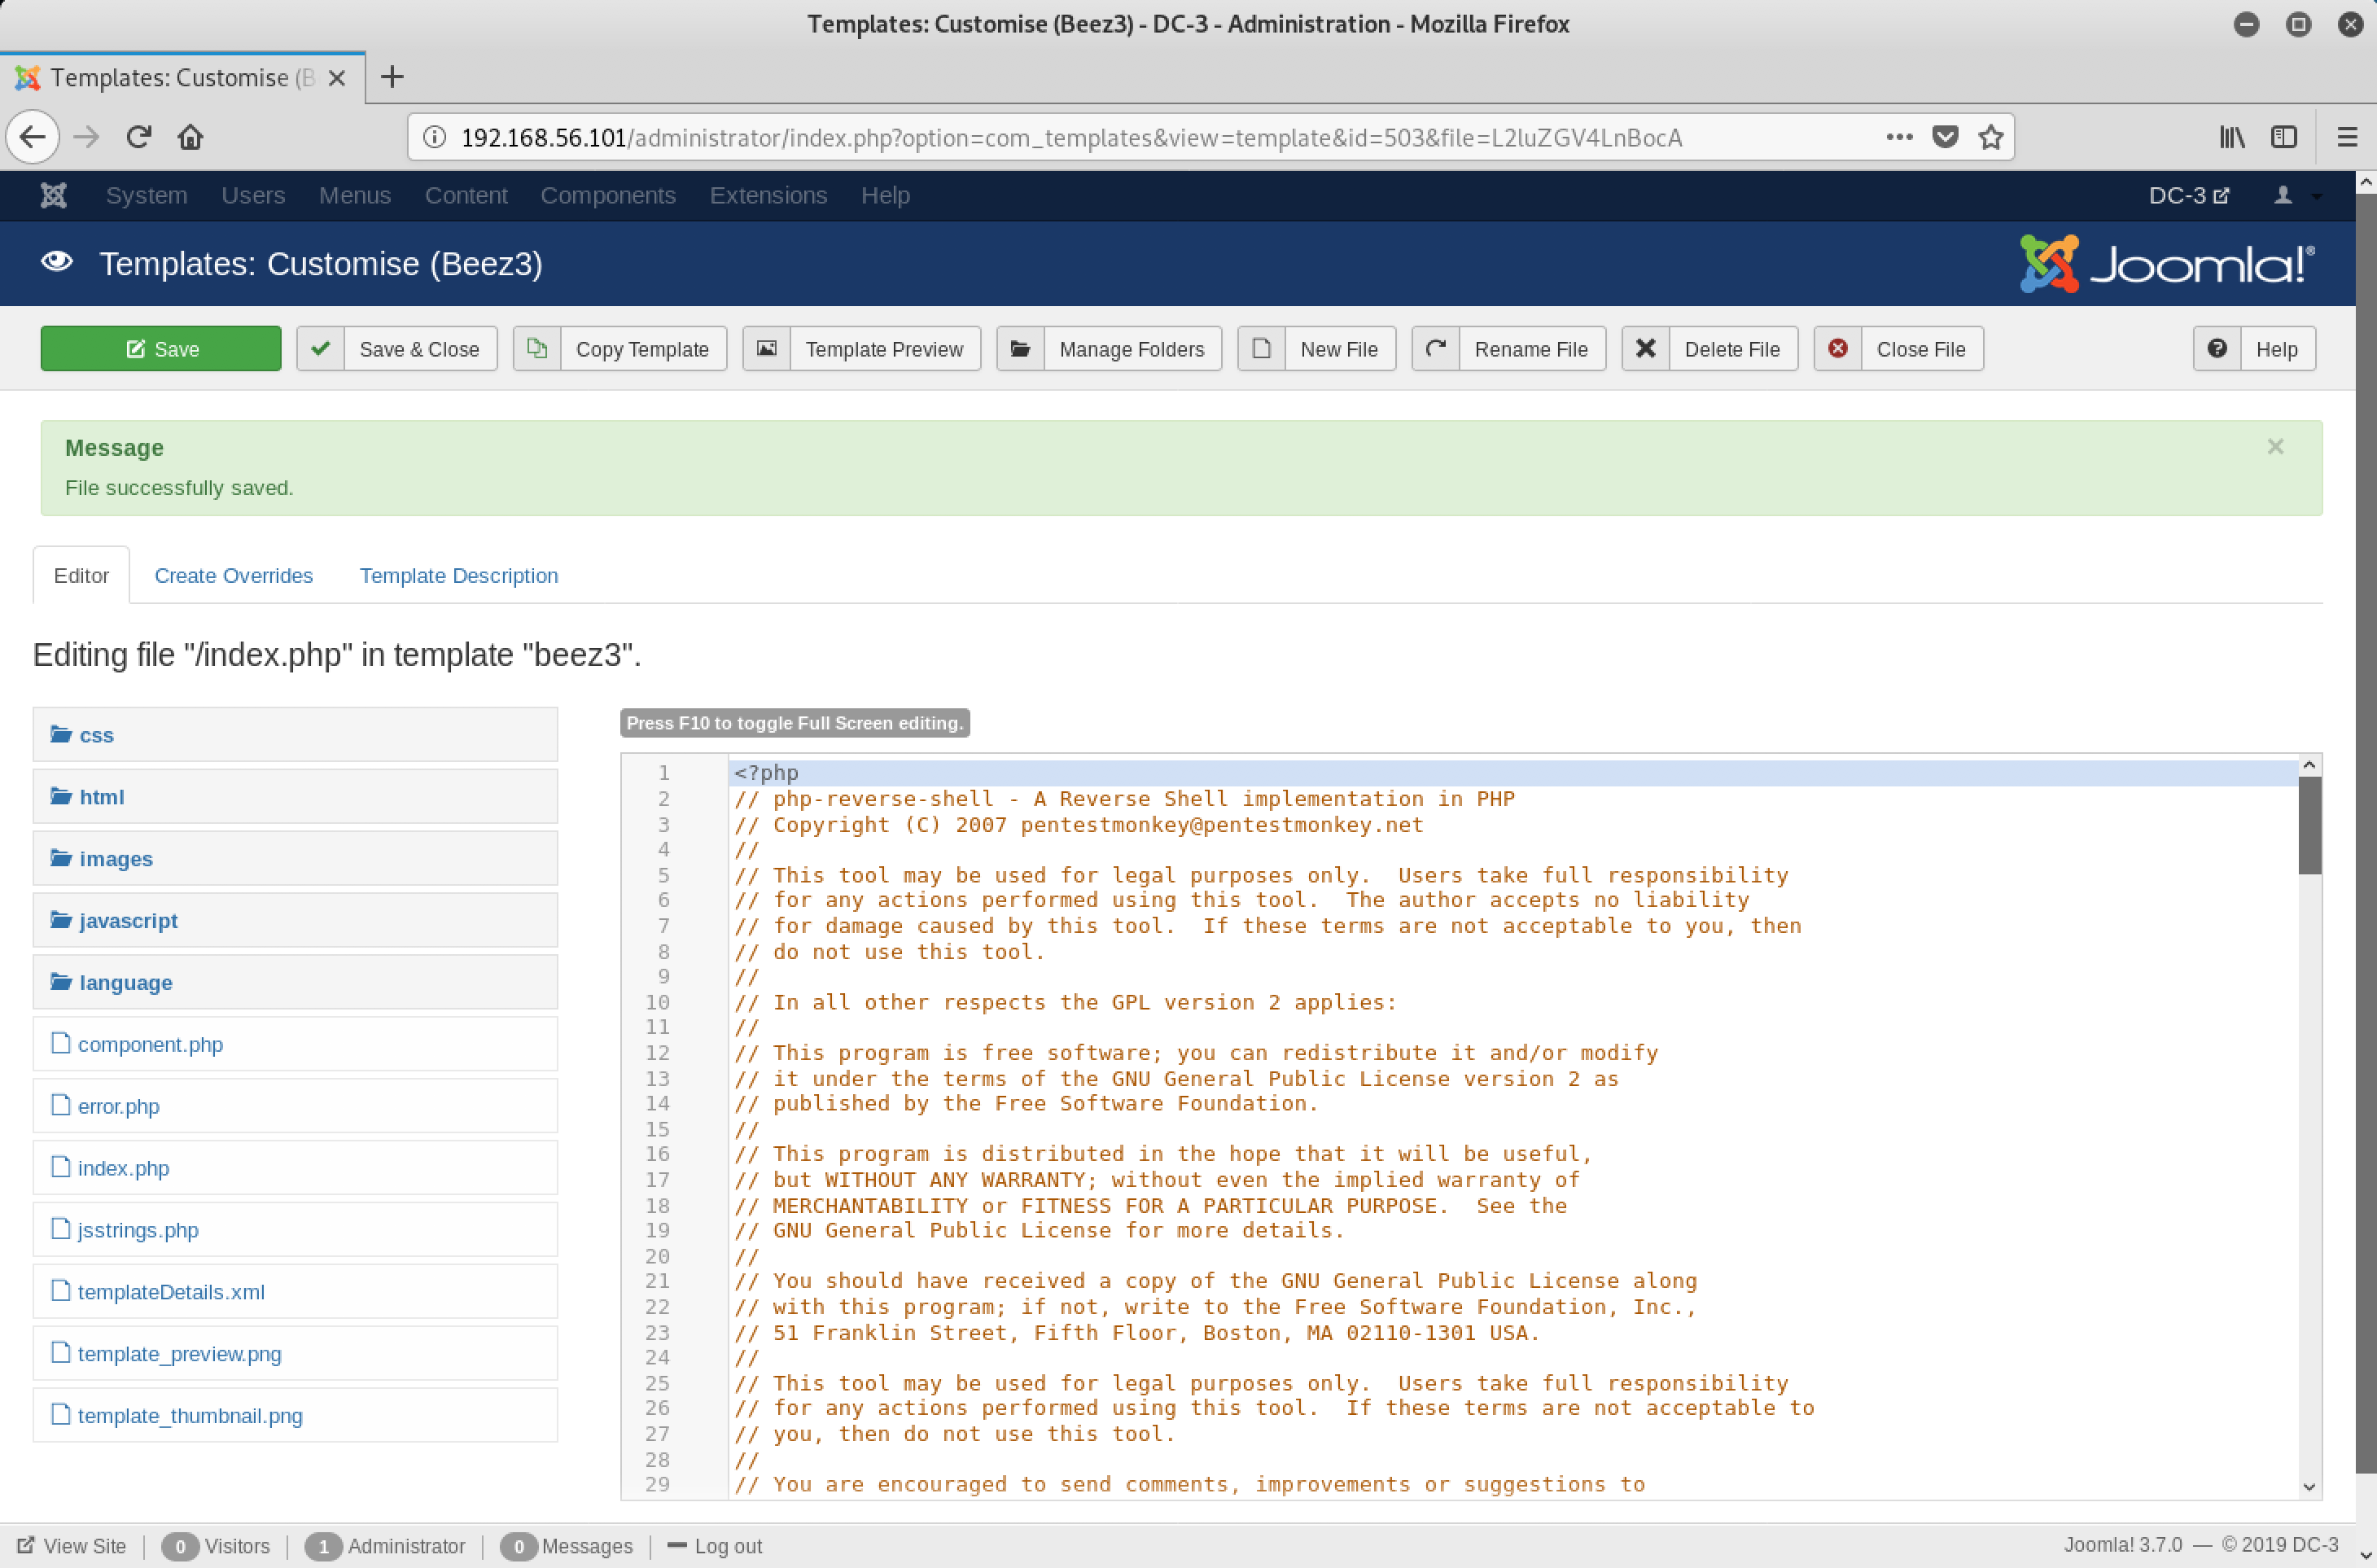Click the green Save button
This screenshot has height=1568, width=2377.
(161, 349)
